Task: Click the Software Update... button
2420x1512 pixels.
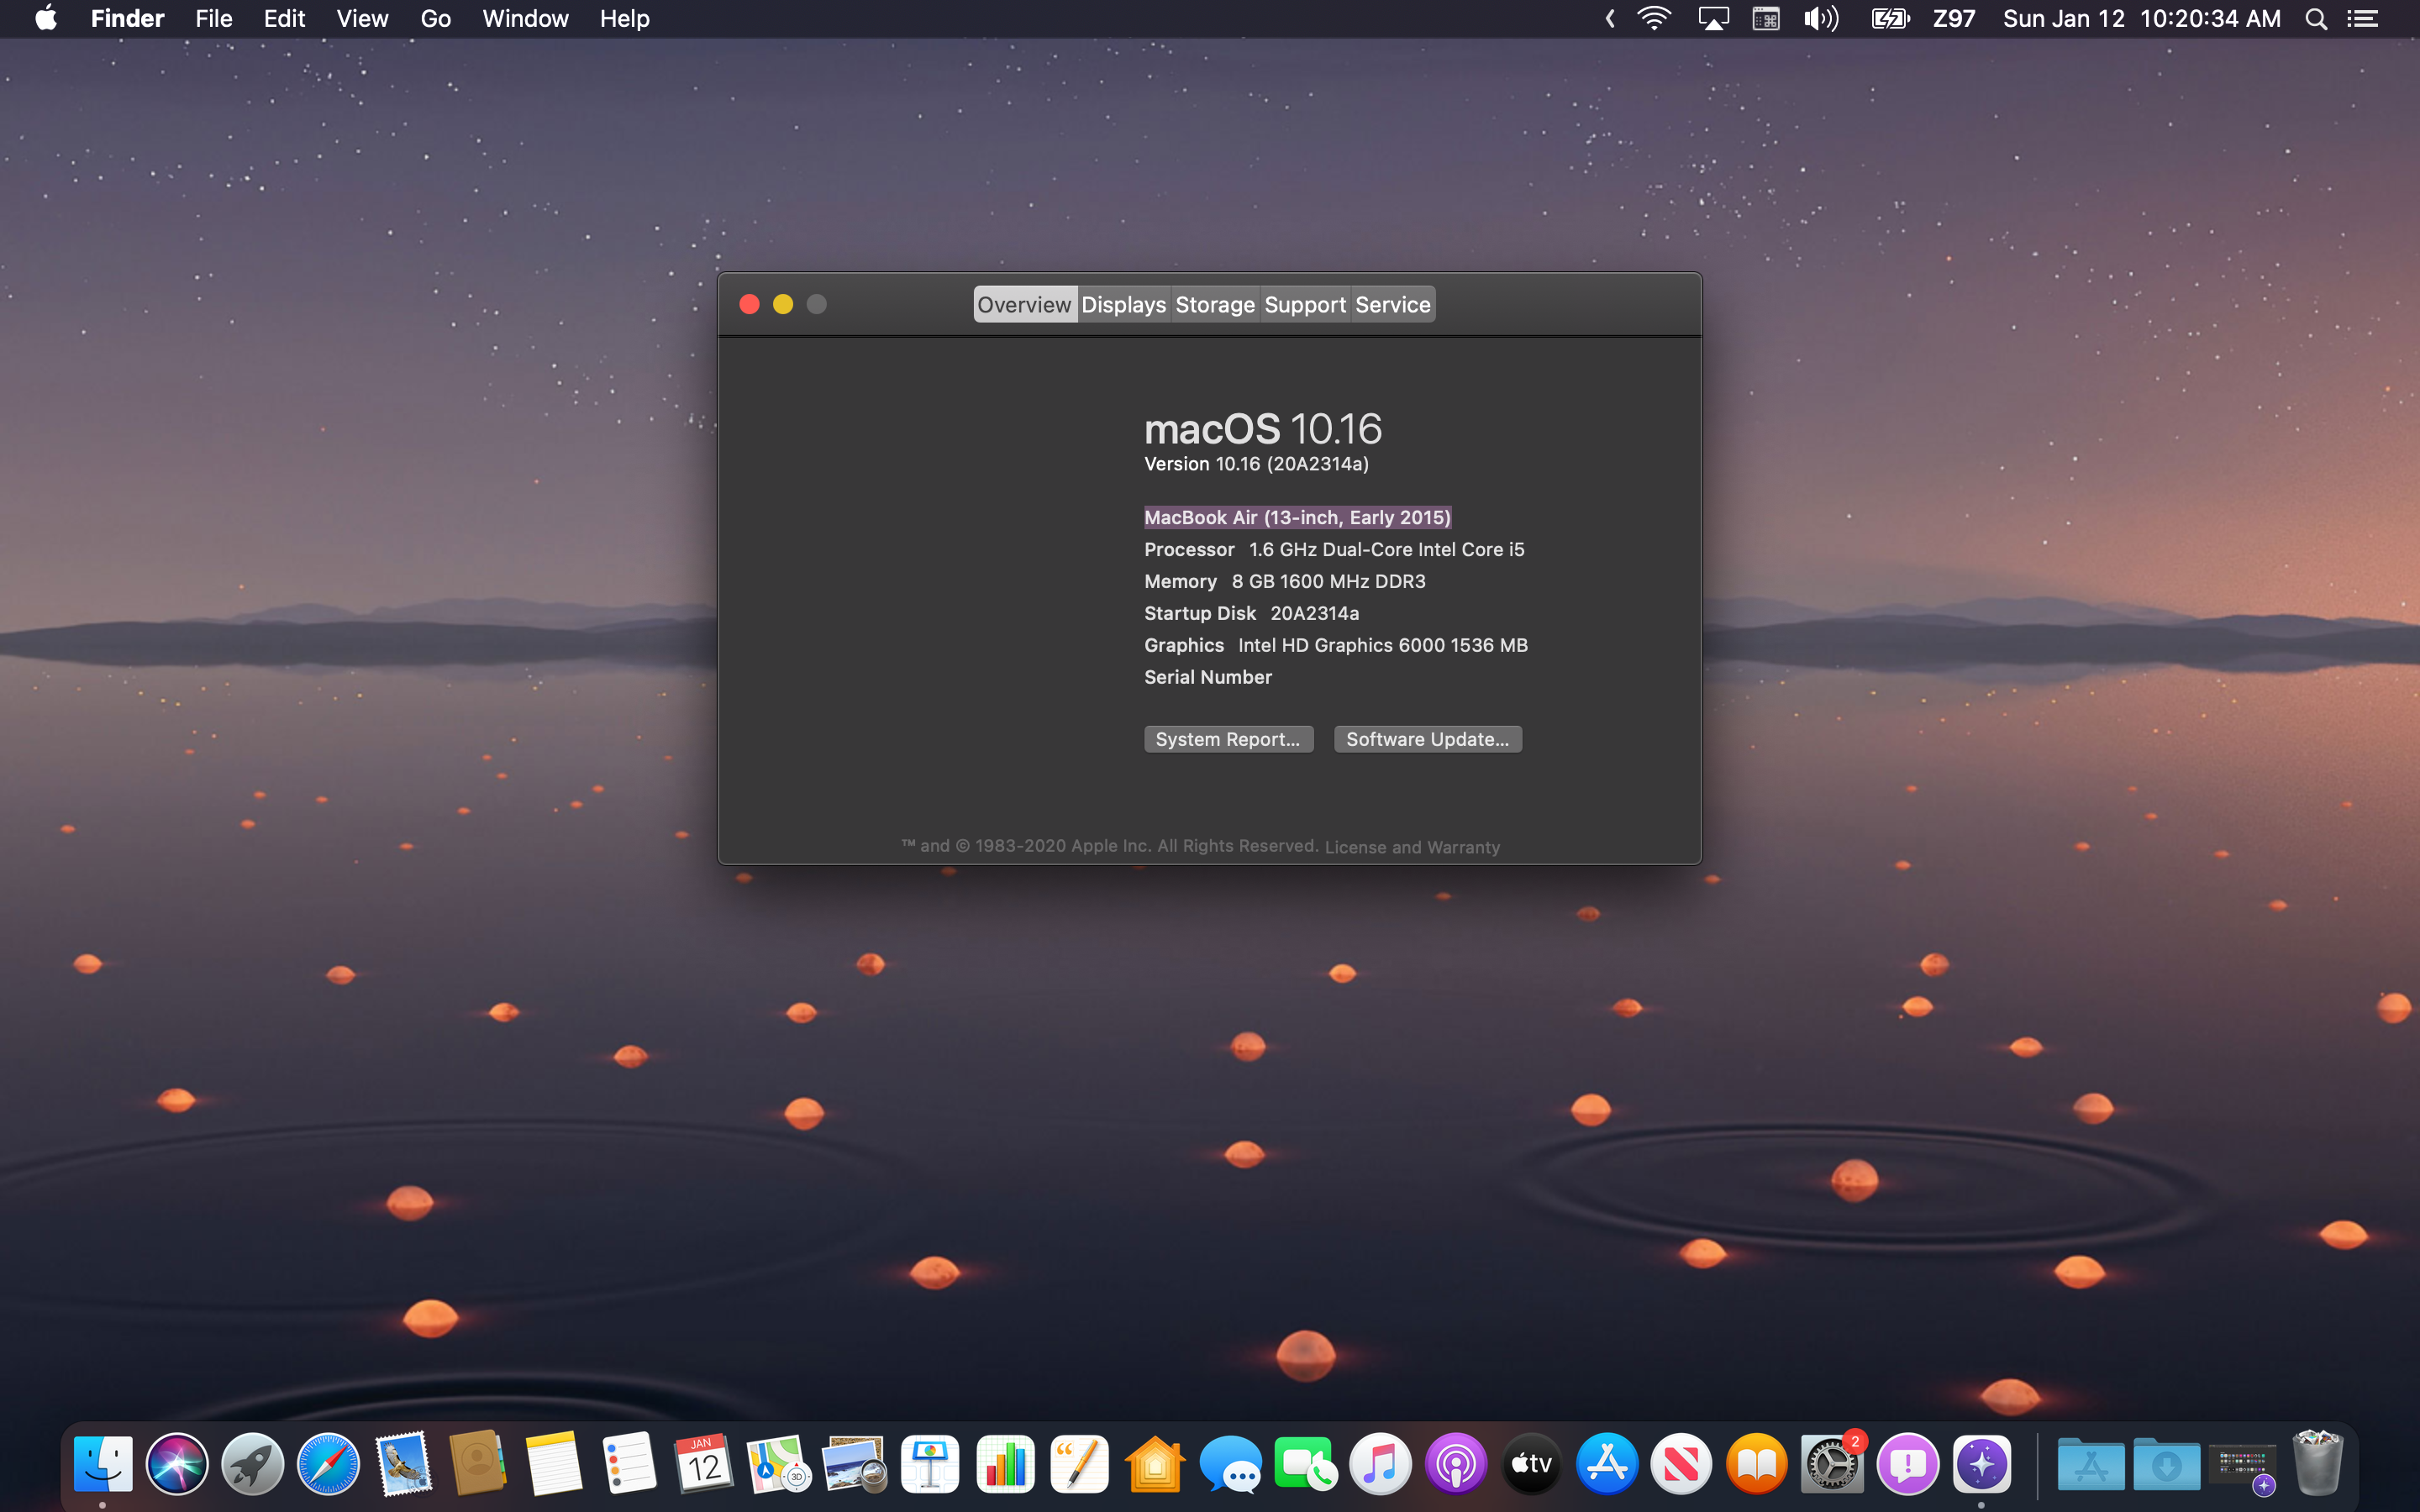Action: (x=1427, y=739)
